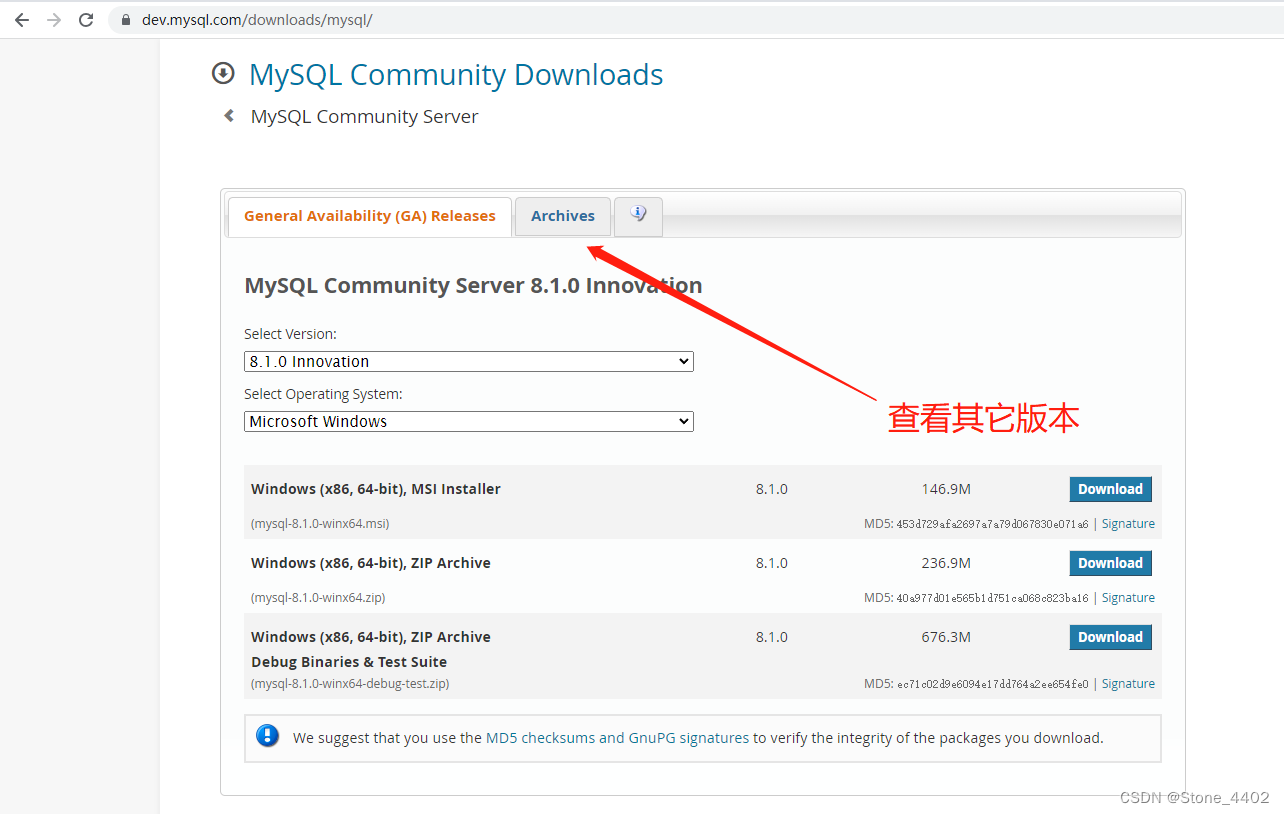This screenshot has width=1284, height=814.
Task: Open MD5 checksums and GnuPG signatures link
Action: point(617,738)
